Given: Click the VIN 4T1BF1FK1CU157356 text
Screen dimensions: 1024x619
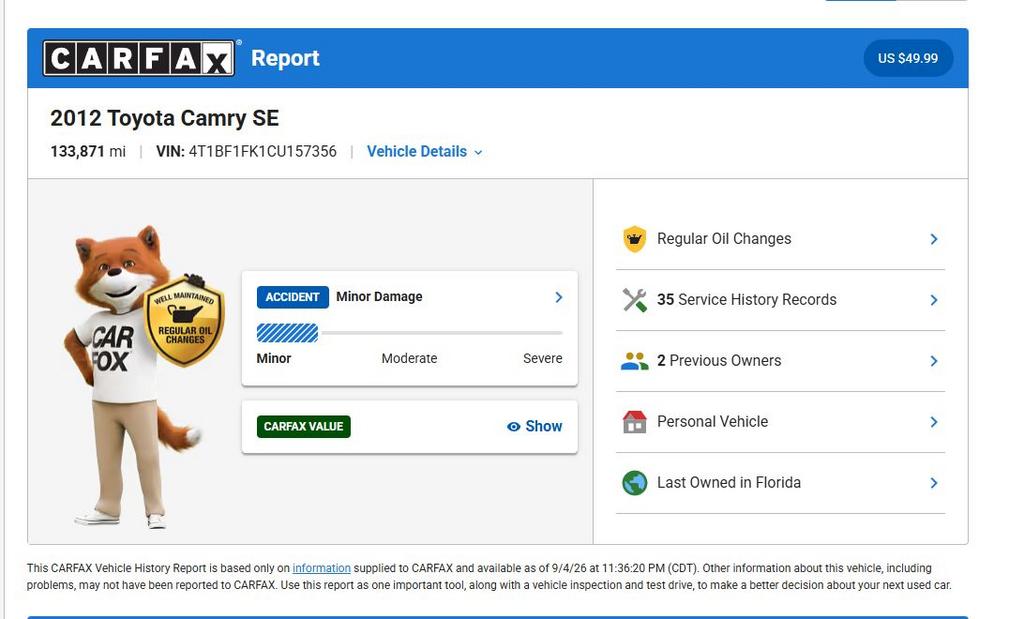Looking at the screenshot, I should click(246, 151).
